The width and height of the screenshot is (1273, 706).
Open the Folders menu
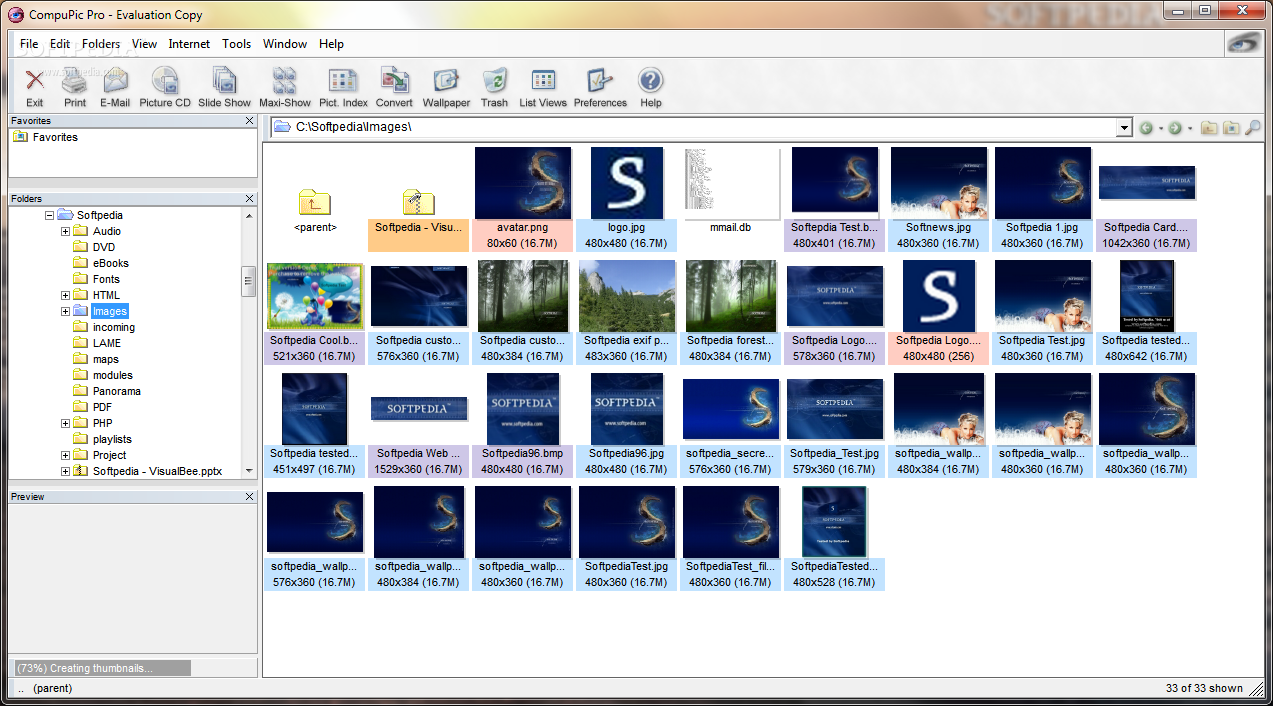point(101,44)
